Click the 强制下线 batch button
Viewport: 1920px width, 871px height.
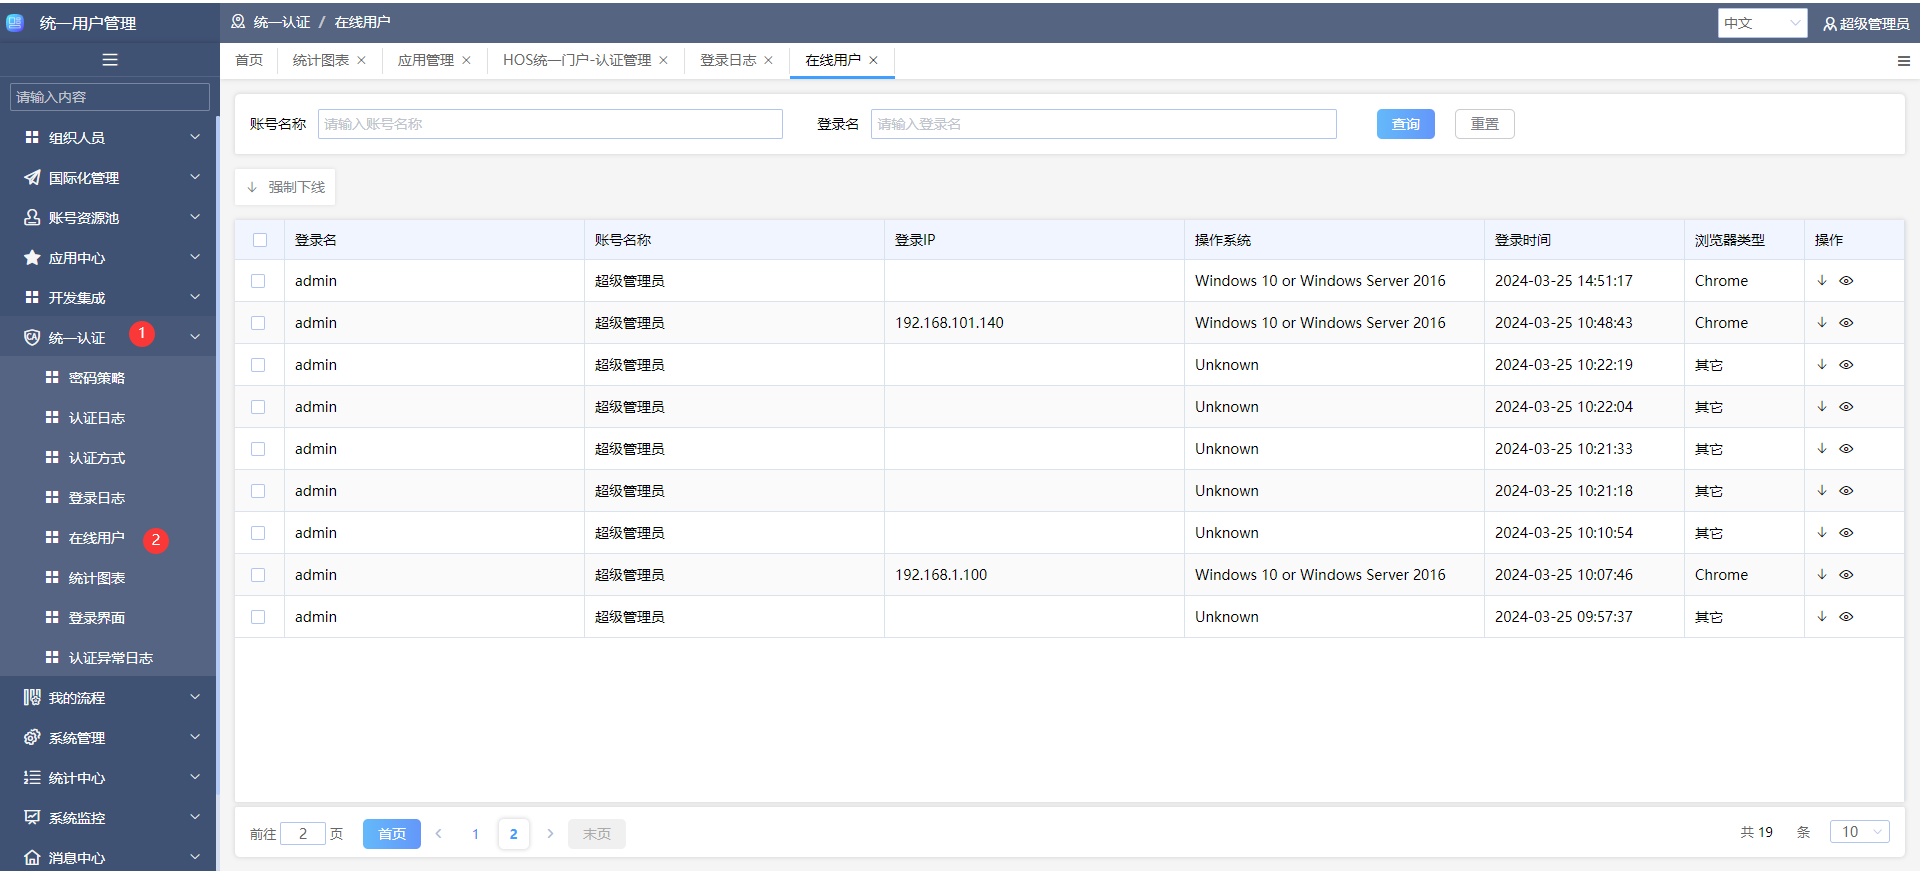click(285, 187)
